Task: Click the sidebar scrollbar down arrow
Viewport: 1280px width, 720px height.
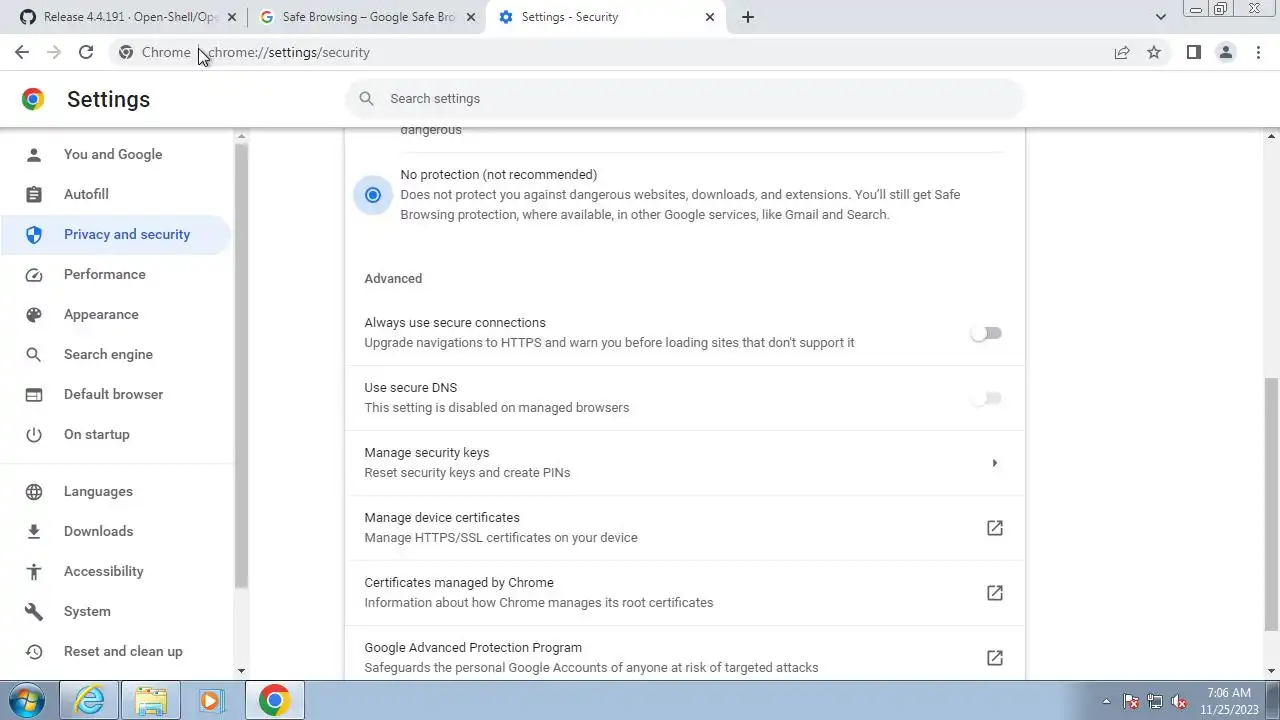Action: click(x=241, y=671)
